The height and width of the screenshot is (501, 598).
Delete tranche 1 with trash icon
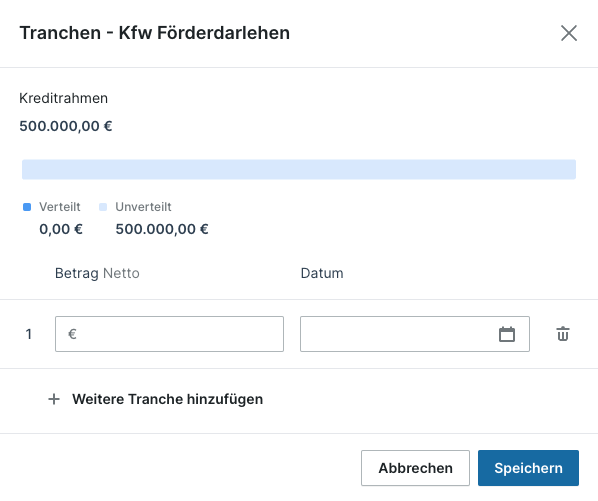[x=563, y=334]
